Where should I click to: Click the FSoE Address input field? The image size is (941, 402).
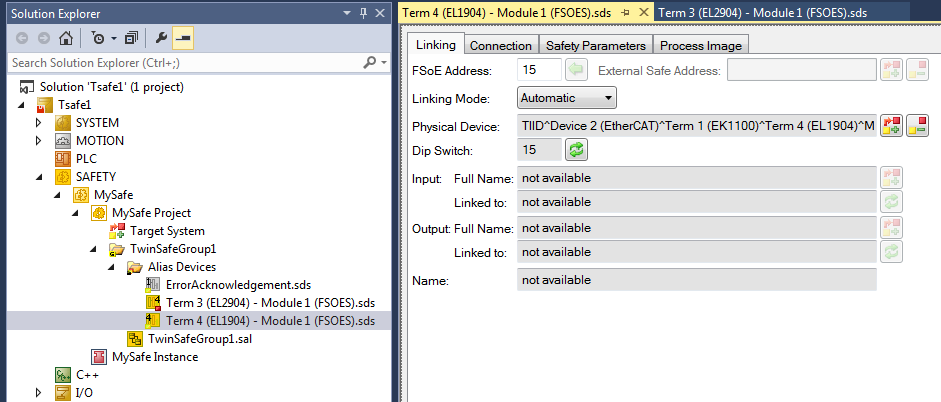point(538,70)
